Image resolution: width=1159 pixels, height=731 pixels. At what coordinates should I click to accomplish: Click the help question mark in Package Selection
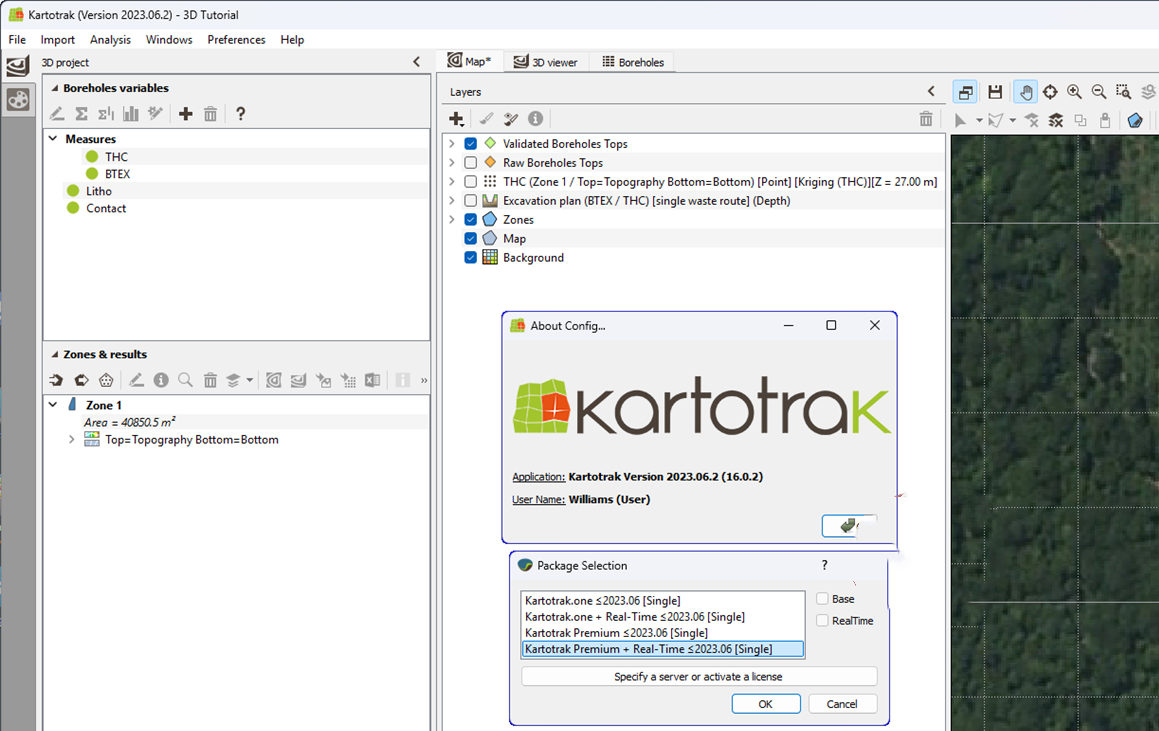click(824, 565)
